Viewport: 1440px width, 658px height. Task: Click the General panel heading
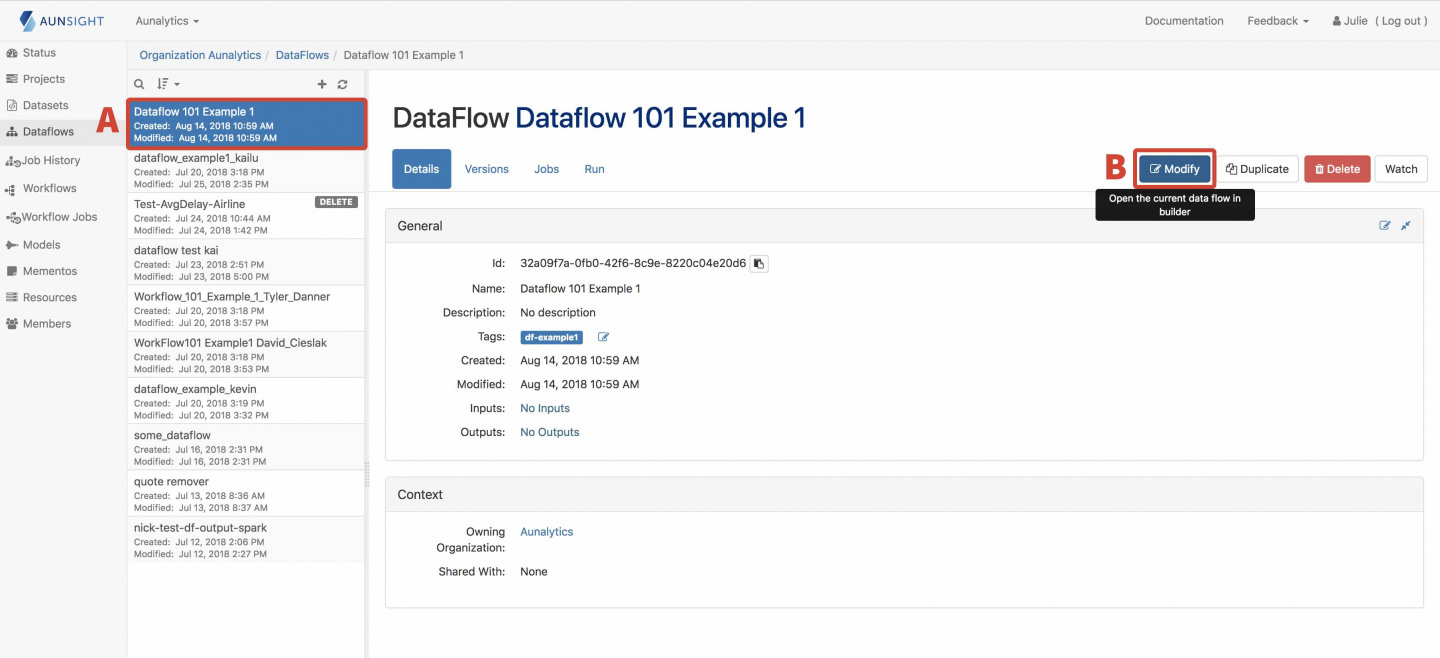pos(420,226)
